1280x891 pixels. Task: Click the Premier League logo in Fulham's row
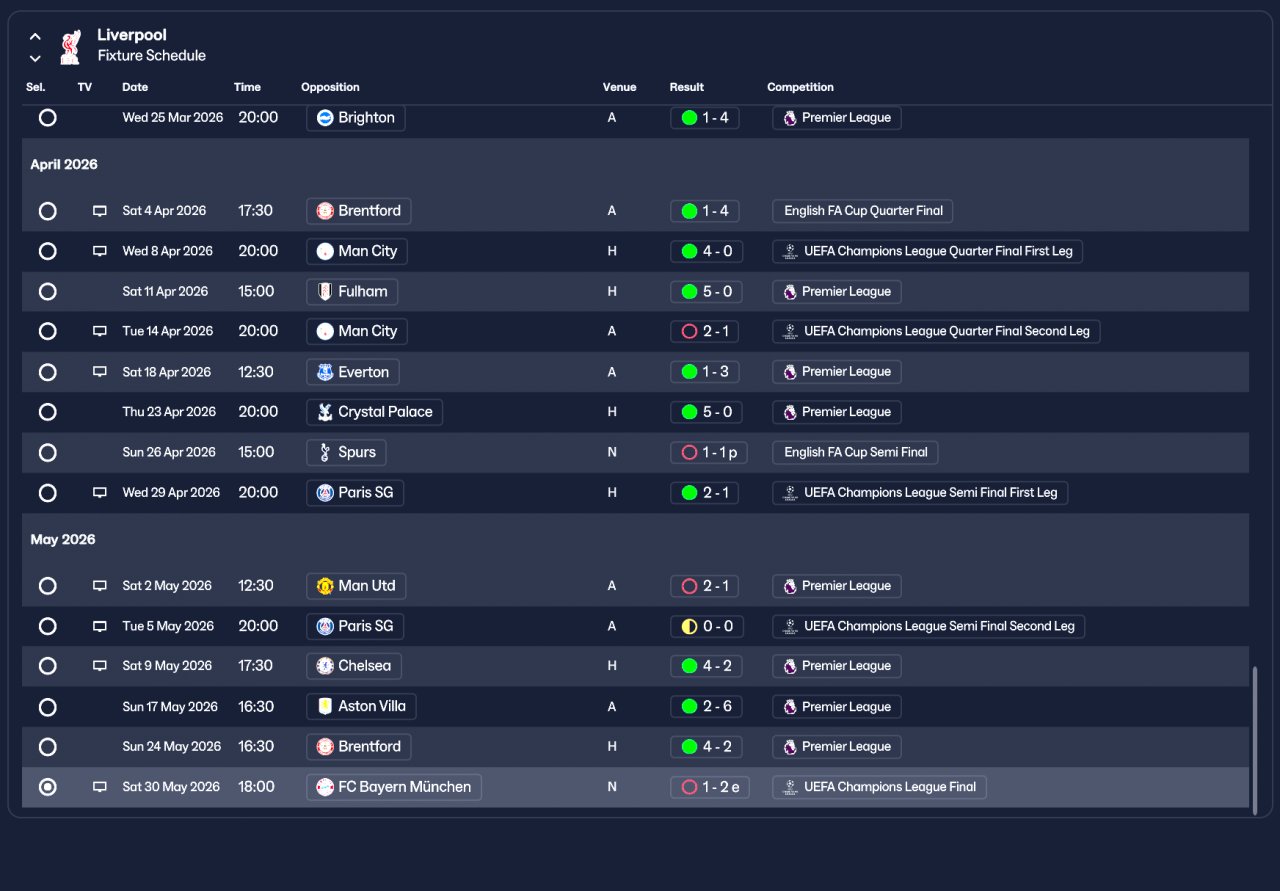coord(790,292)
